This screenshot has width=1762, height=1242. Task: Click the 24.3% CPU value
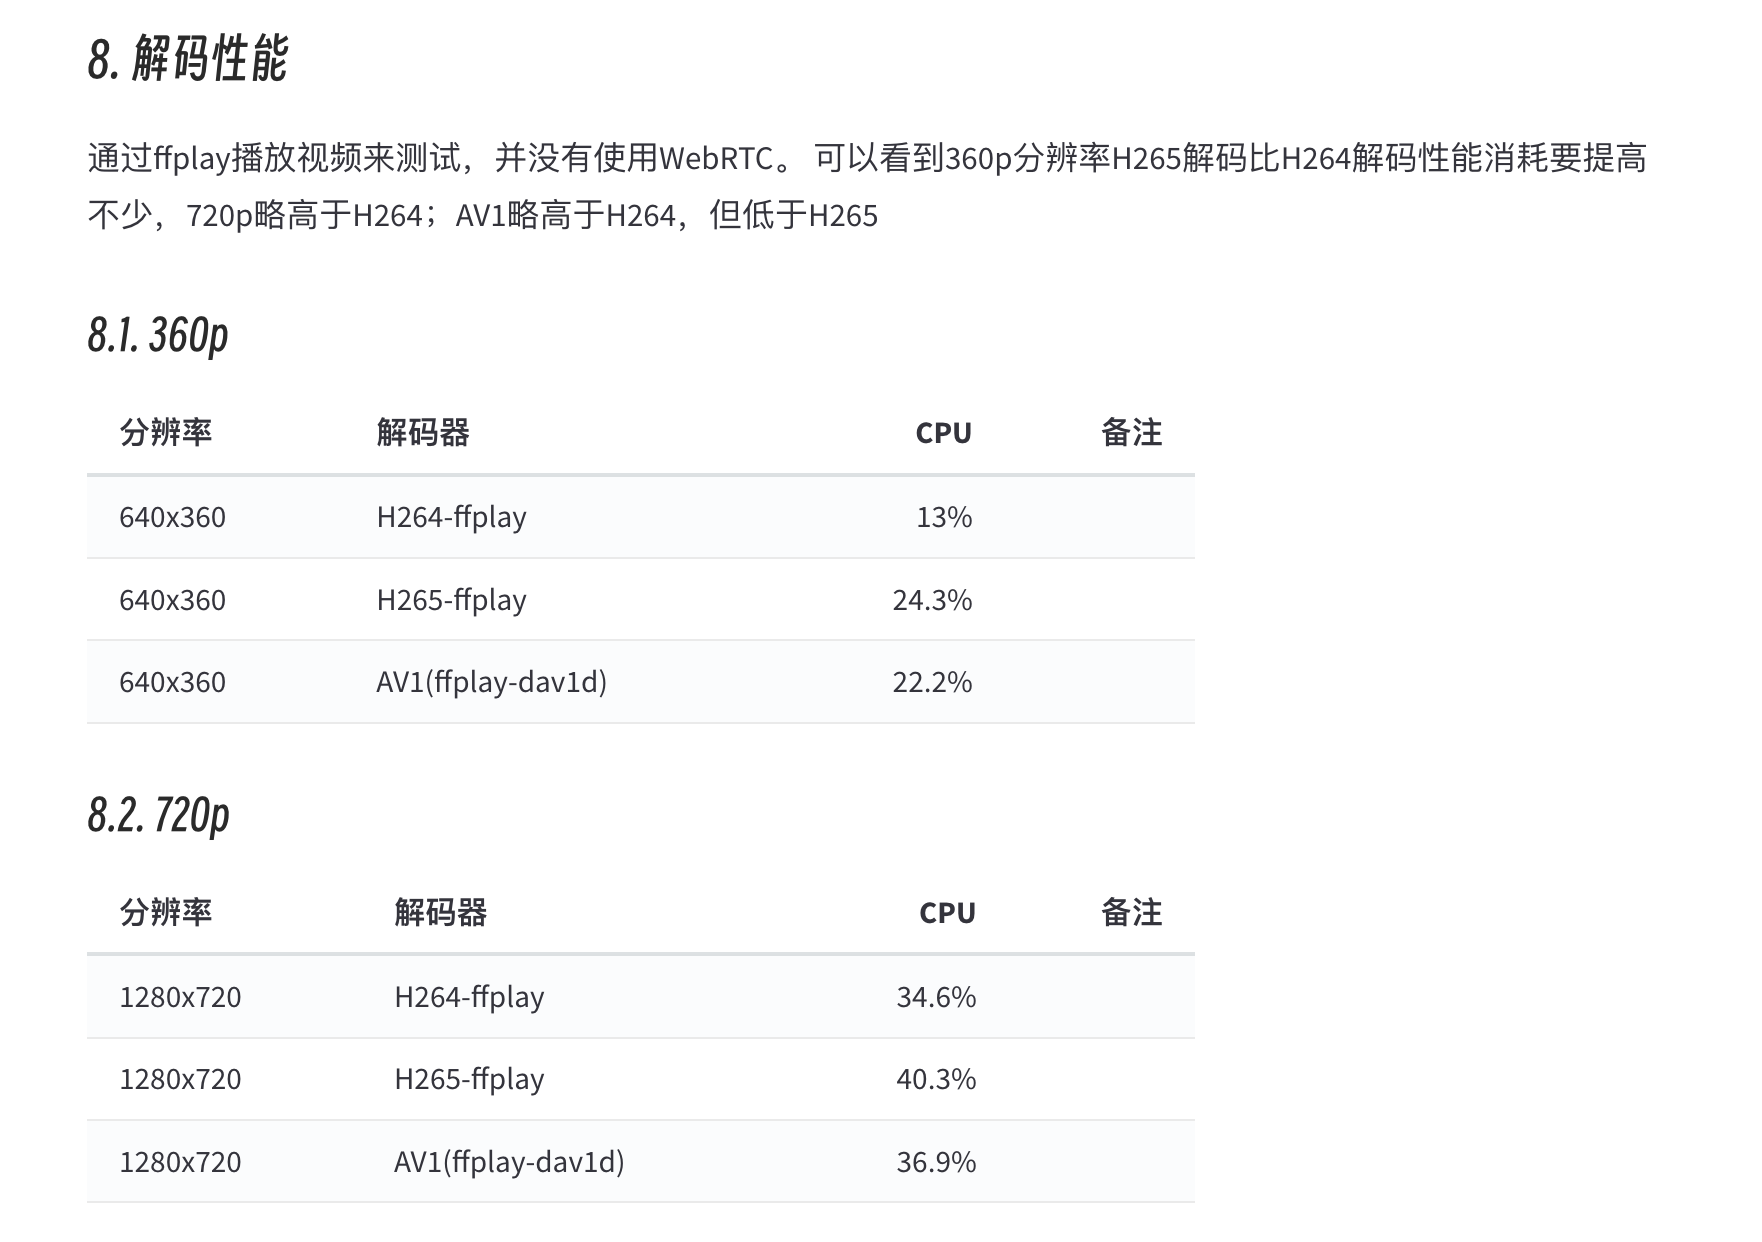click(x=932, y=600)
